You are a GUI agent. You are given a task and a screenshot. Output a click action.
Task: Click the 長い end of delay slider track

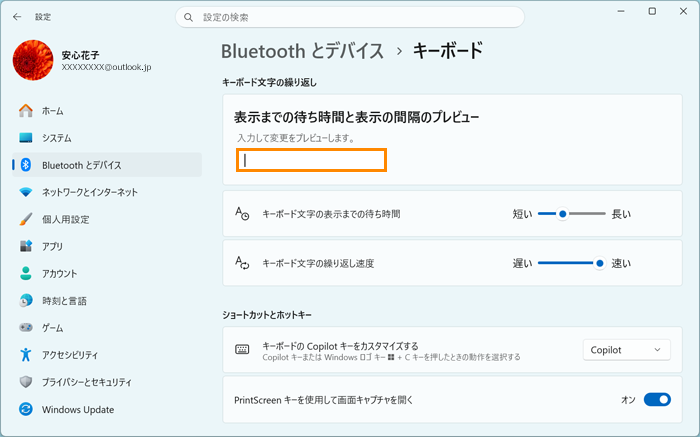[604, 214]
